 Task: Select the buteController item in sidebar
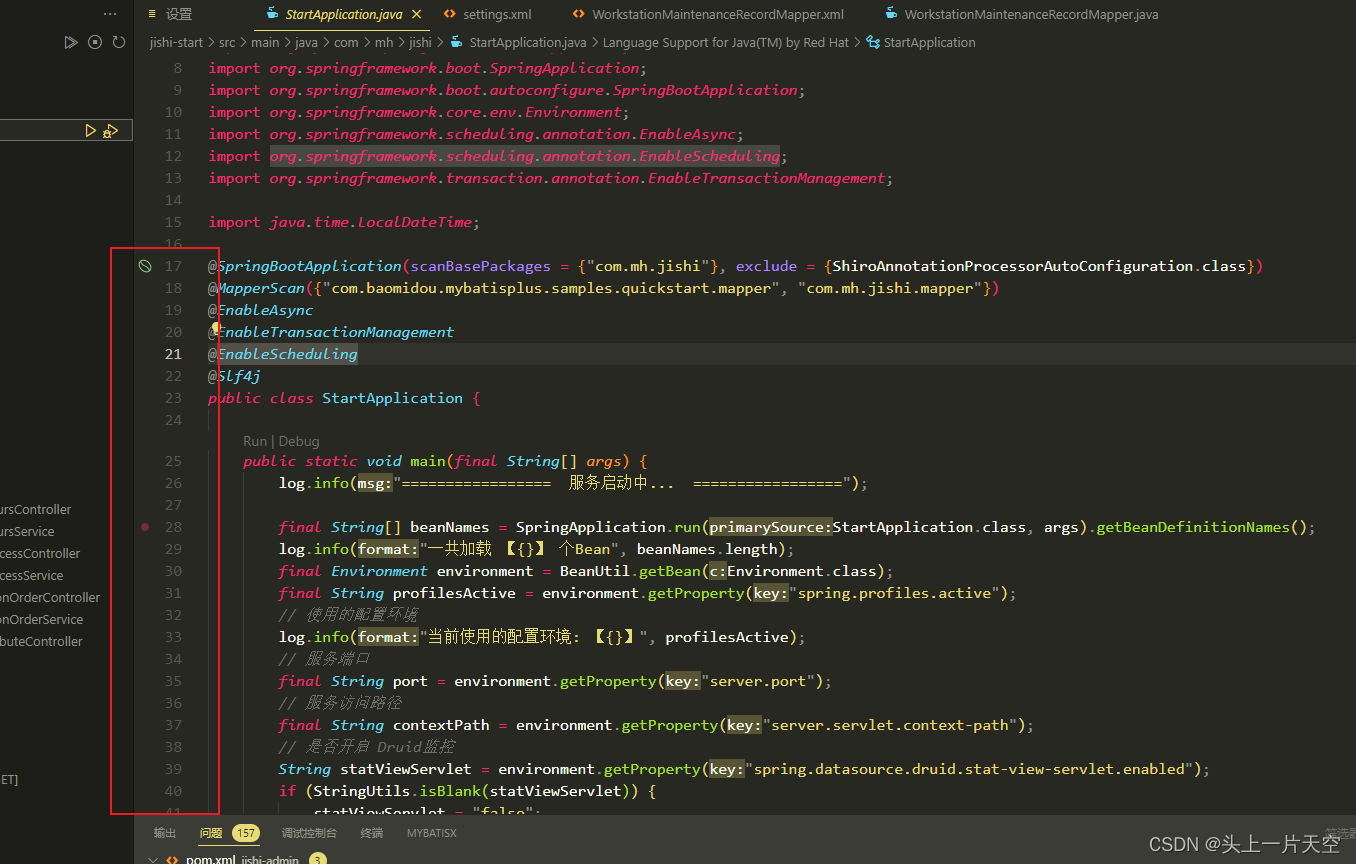point(41,642)
